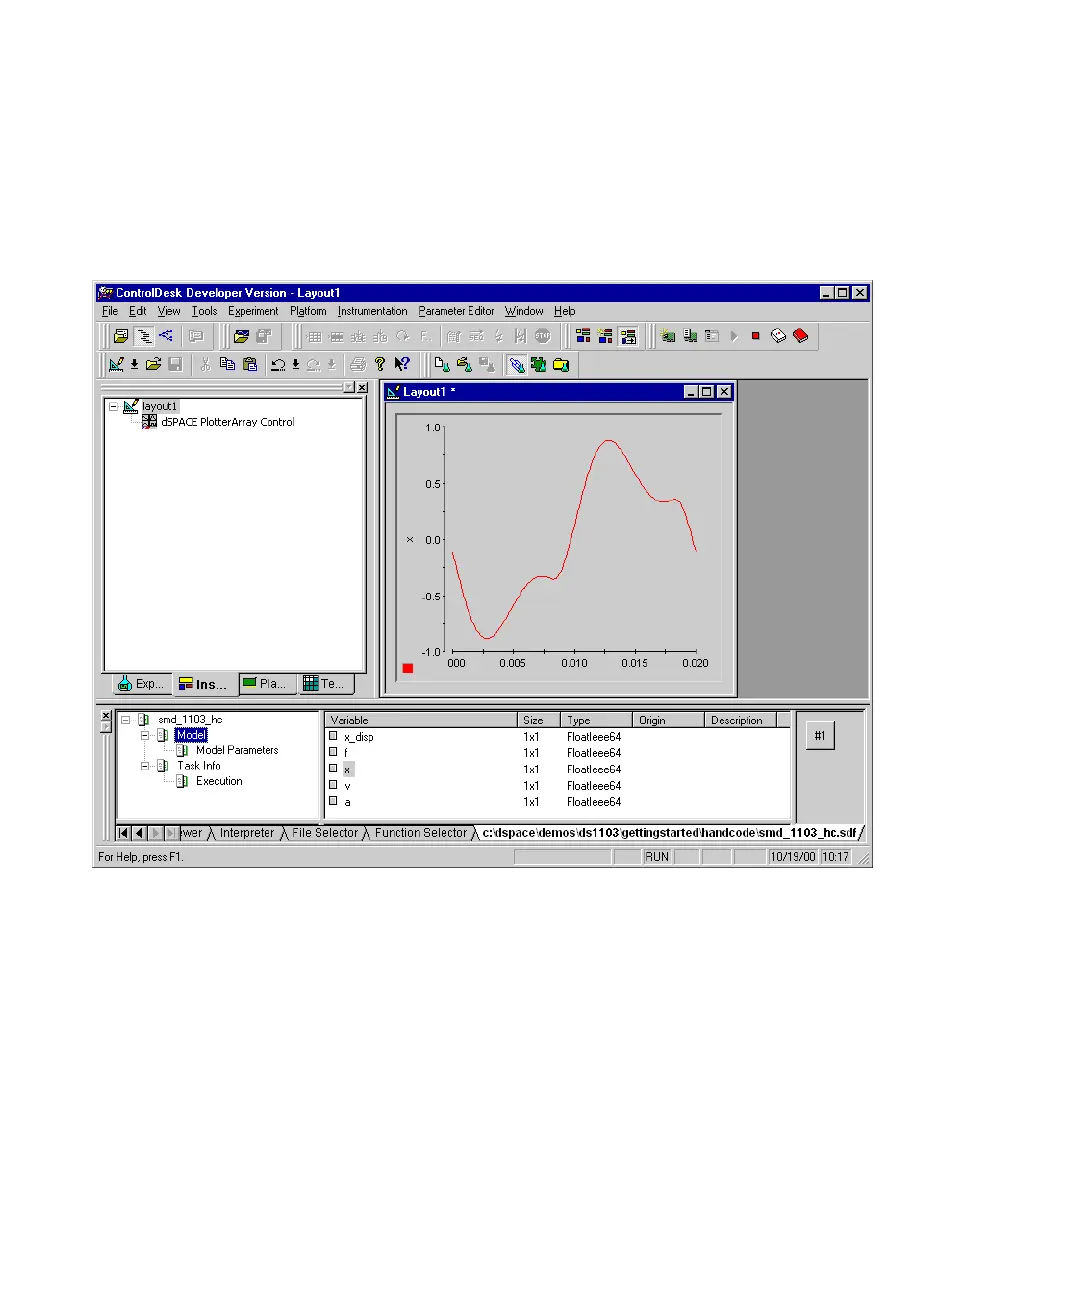The image size is (1072, 1298).
Task: Click the square icon beside variable v
Action: tap(333, 785)
